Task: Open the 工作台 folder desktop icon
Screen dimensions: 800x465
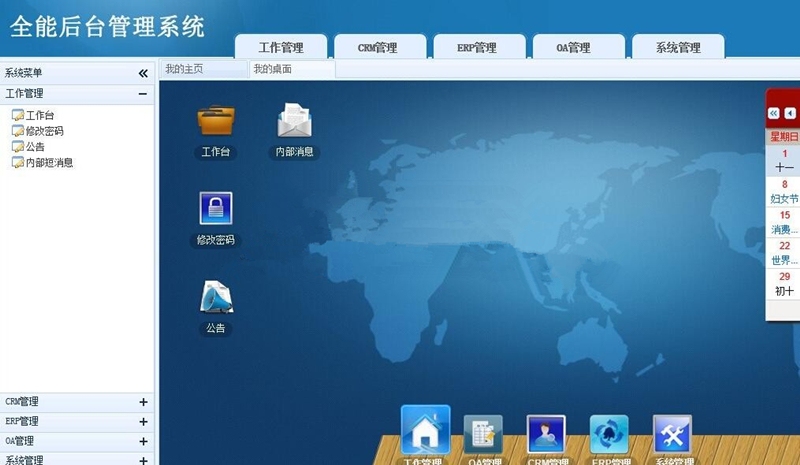Action: click(x=216, y=120)
